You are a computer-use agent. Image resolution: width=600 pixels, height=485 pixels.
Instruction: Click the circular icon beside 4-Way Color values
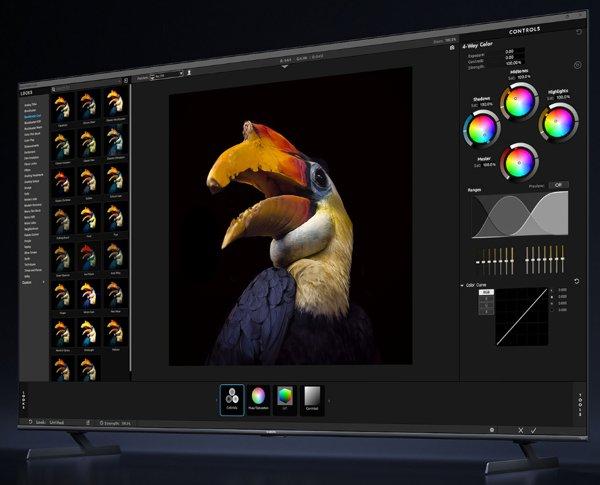point(577,65)
